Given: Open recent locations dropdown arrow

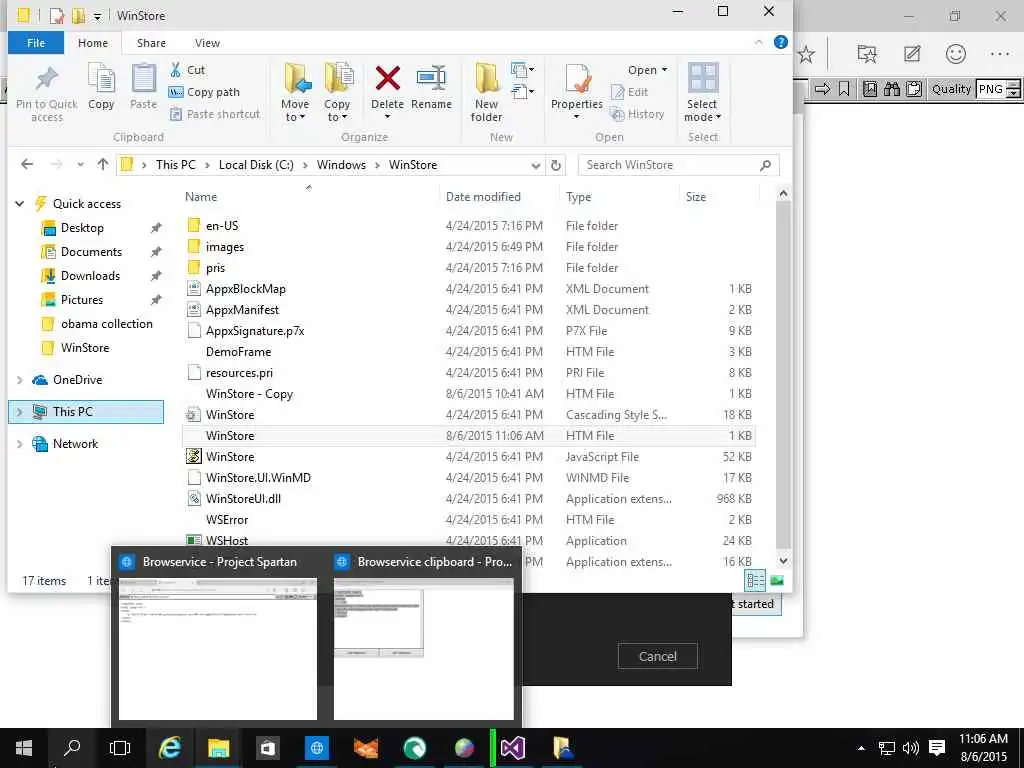Looking at the screenshot, I should [80, 165].
